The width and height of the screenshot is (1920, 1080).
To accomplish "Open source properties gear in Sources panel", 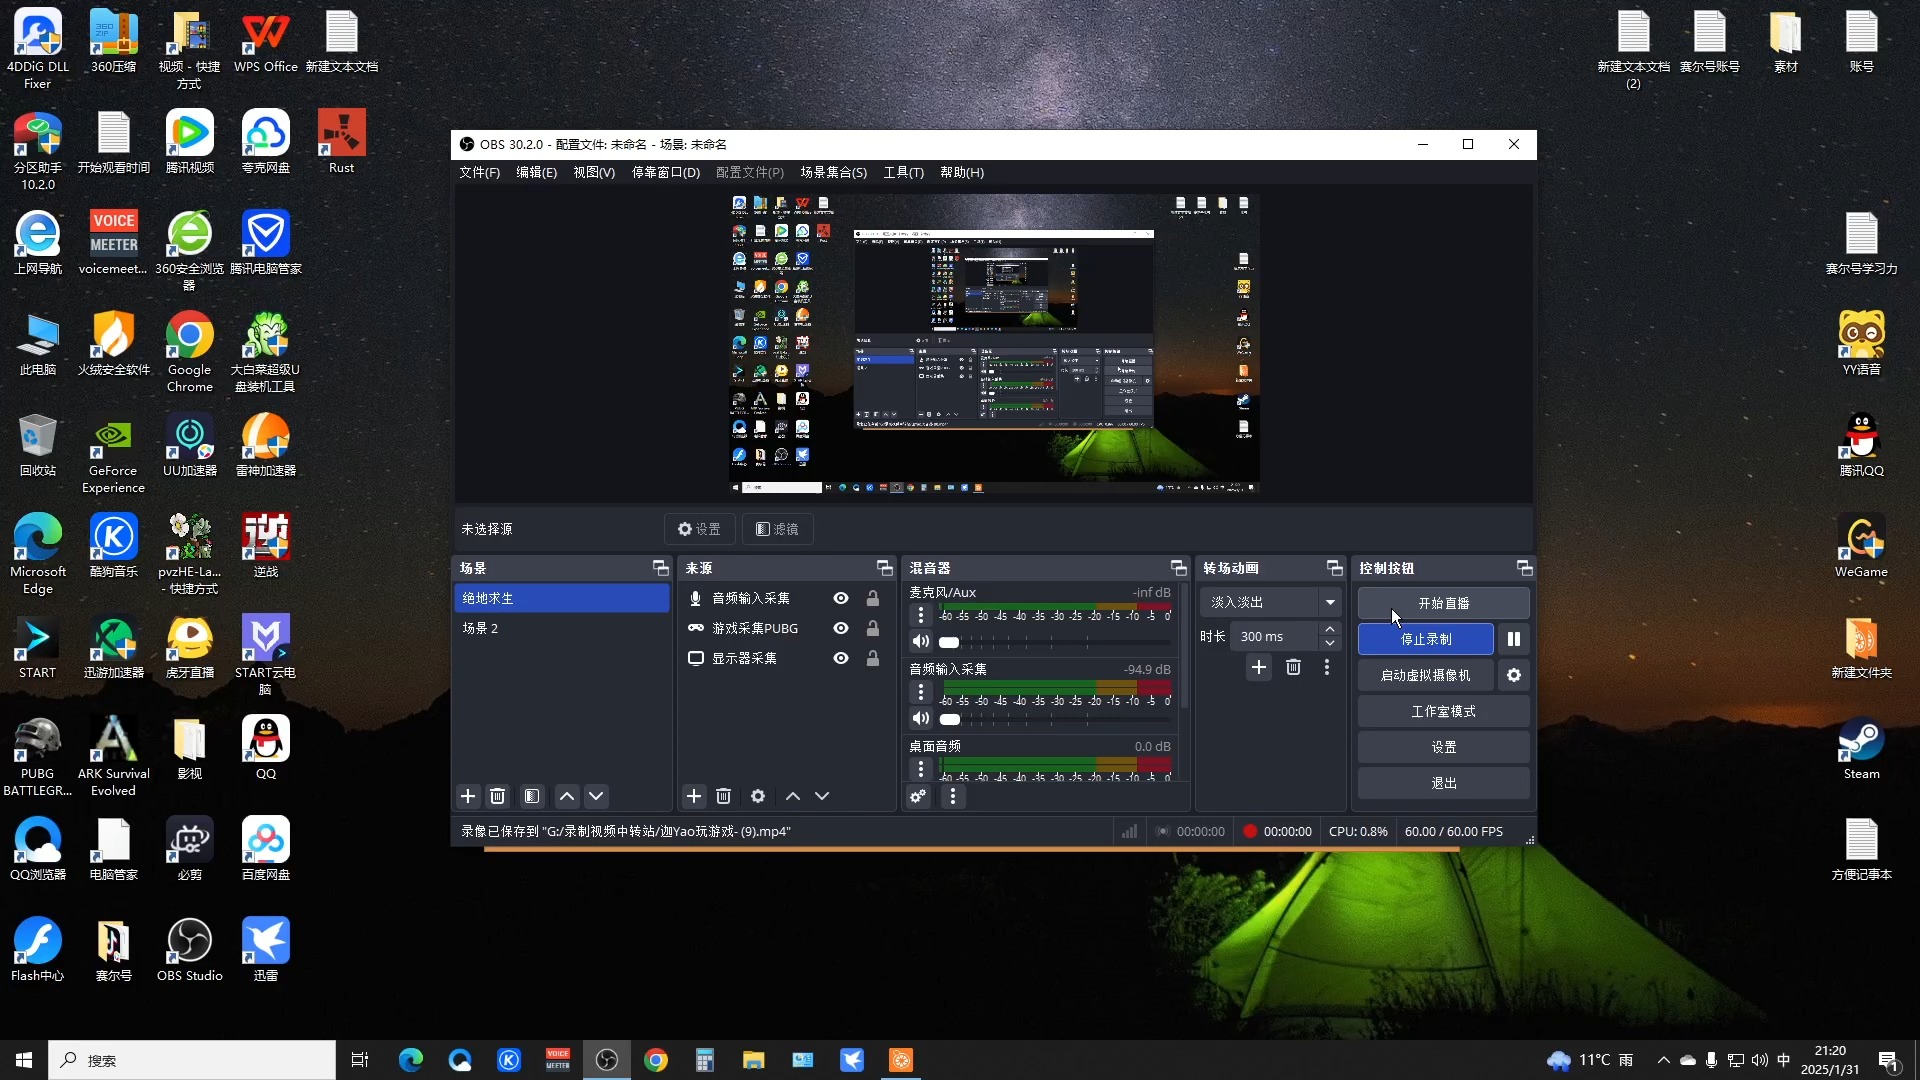I will click(758, 796).
